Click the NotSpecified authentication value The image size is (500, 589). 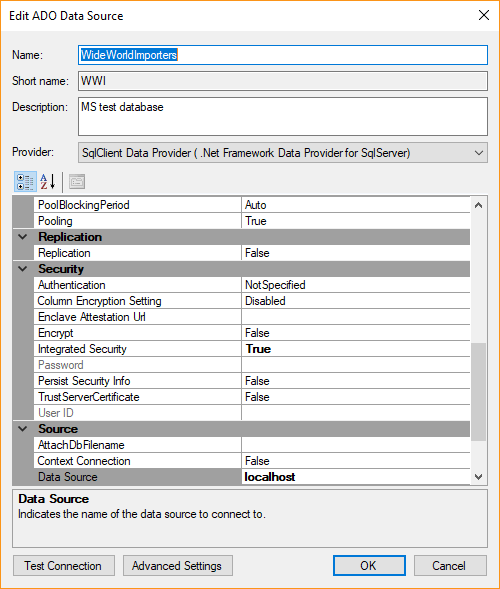pyautogui.click(x=355, y=285)
